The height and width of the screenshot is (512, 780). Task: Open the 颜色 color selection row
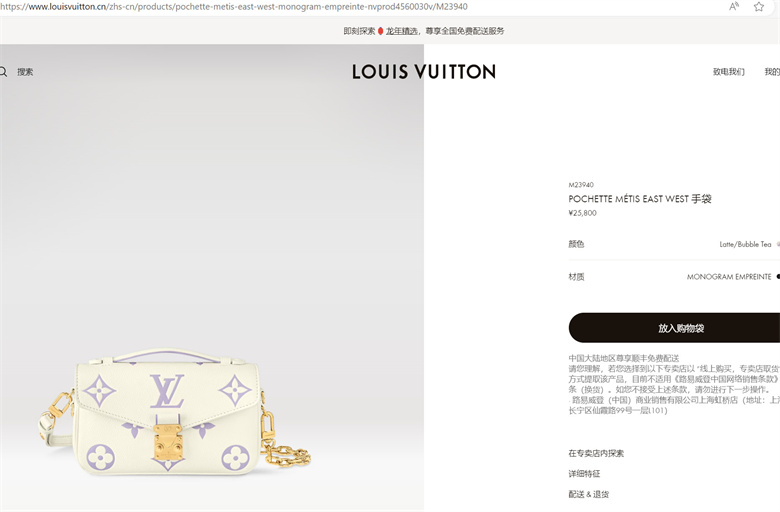(x=674, y=244)
